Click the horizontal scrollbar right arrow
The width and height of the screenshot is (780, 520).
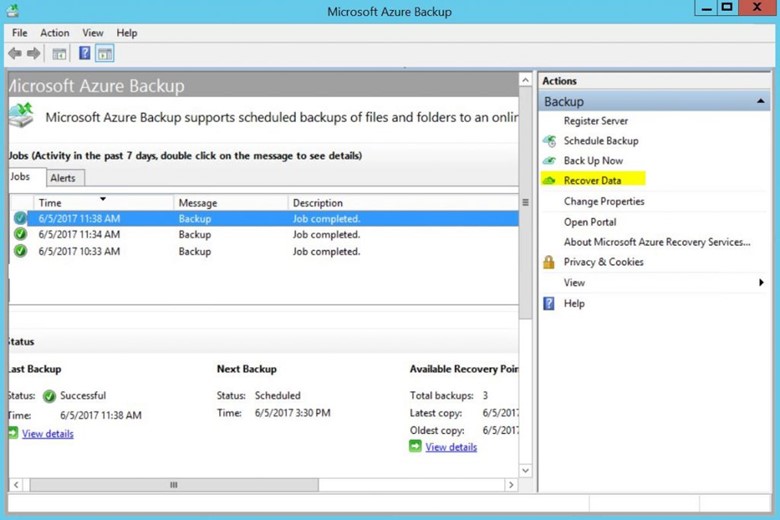pyautogui.click(x=511, y=485)
